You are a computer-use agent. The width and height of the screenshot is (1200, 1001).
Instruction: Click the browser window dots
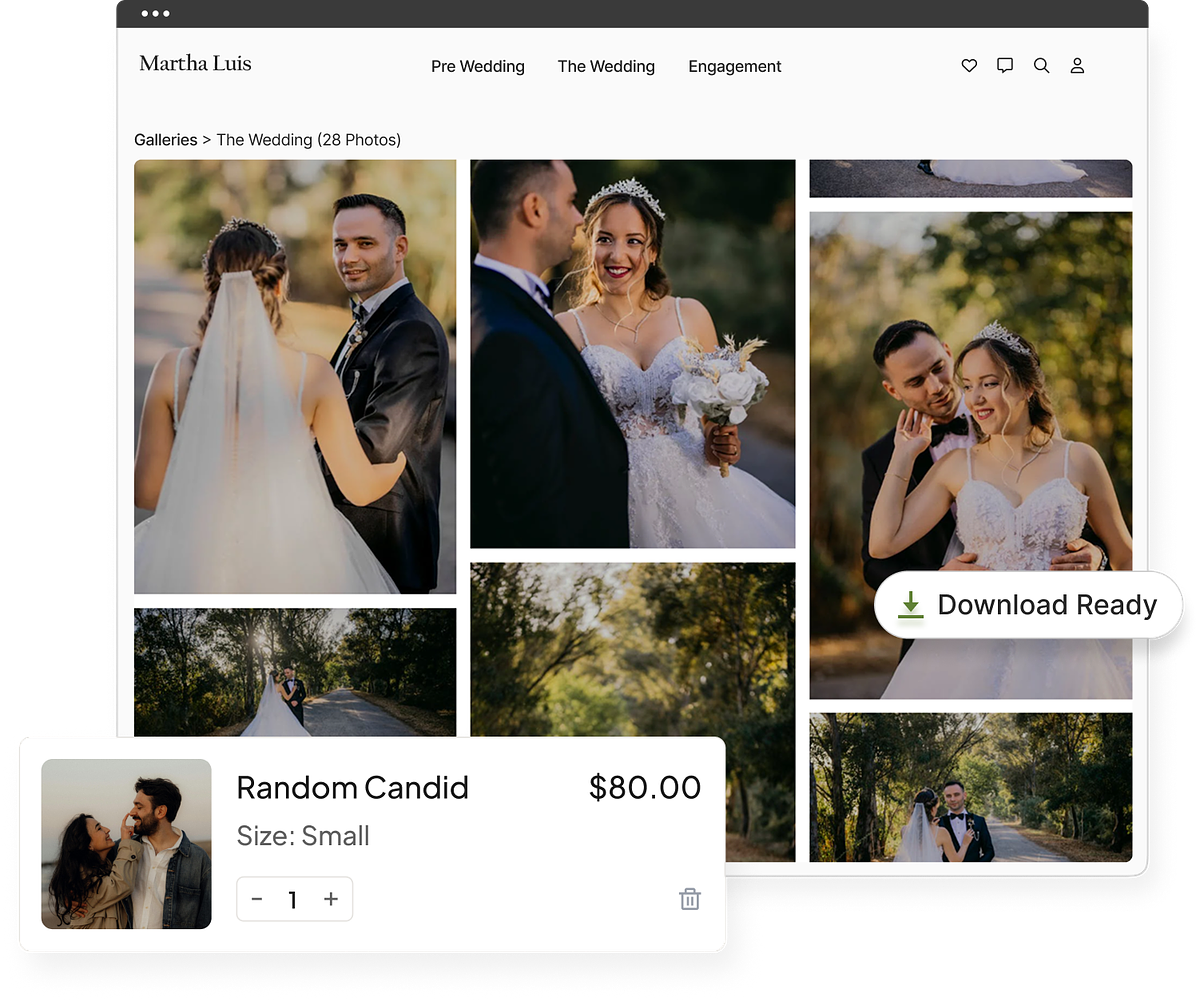pos(155,14)
